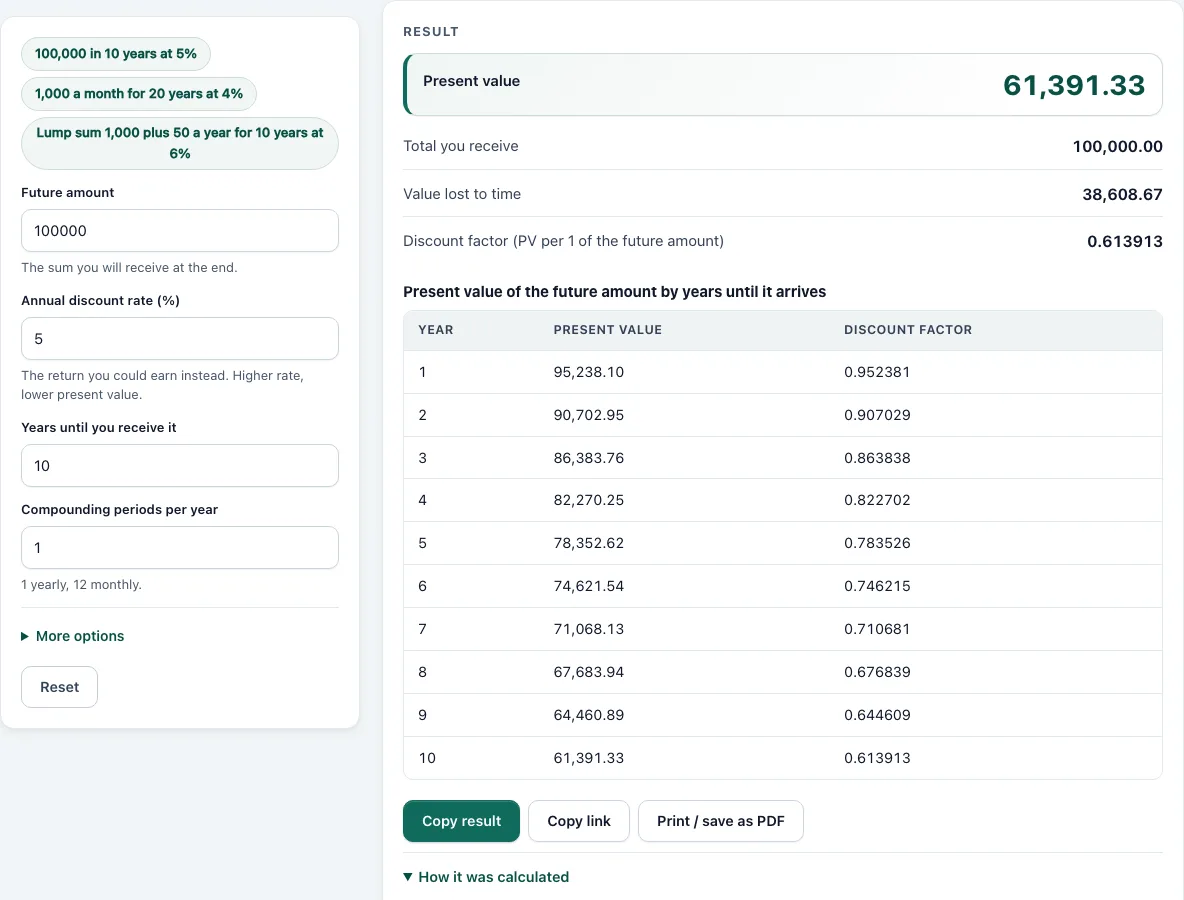The height and width of the screenshot is (900, 1184).
Task: Expand the More options disclosure triangle
Action: tap(25, 636)
